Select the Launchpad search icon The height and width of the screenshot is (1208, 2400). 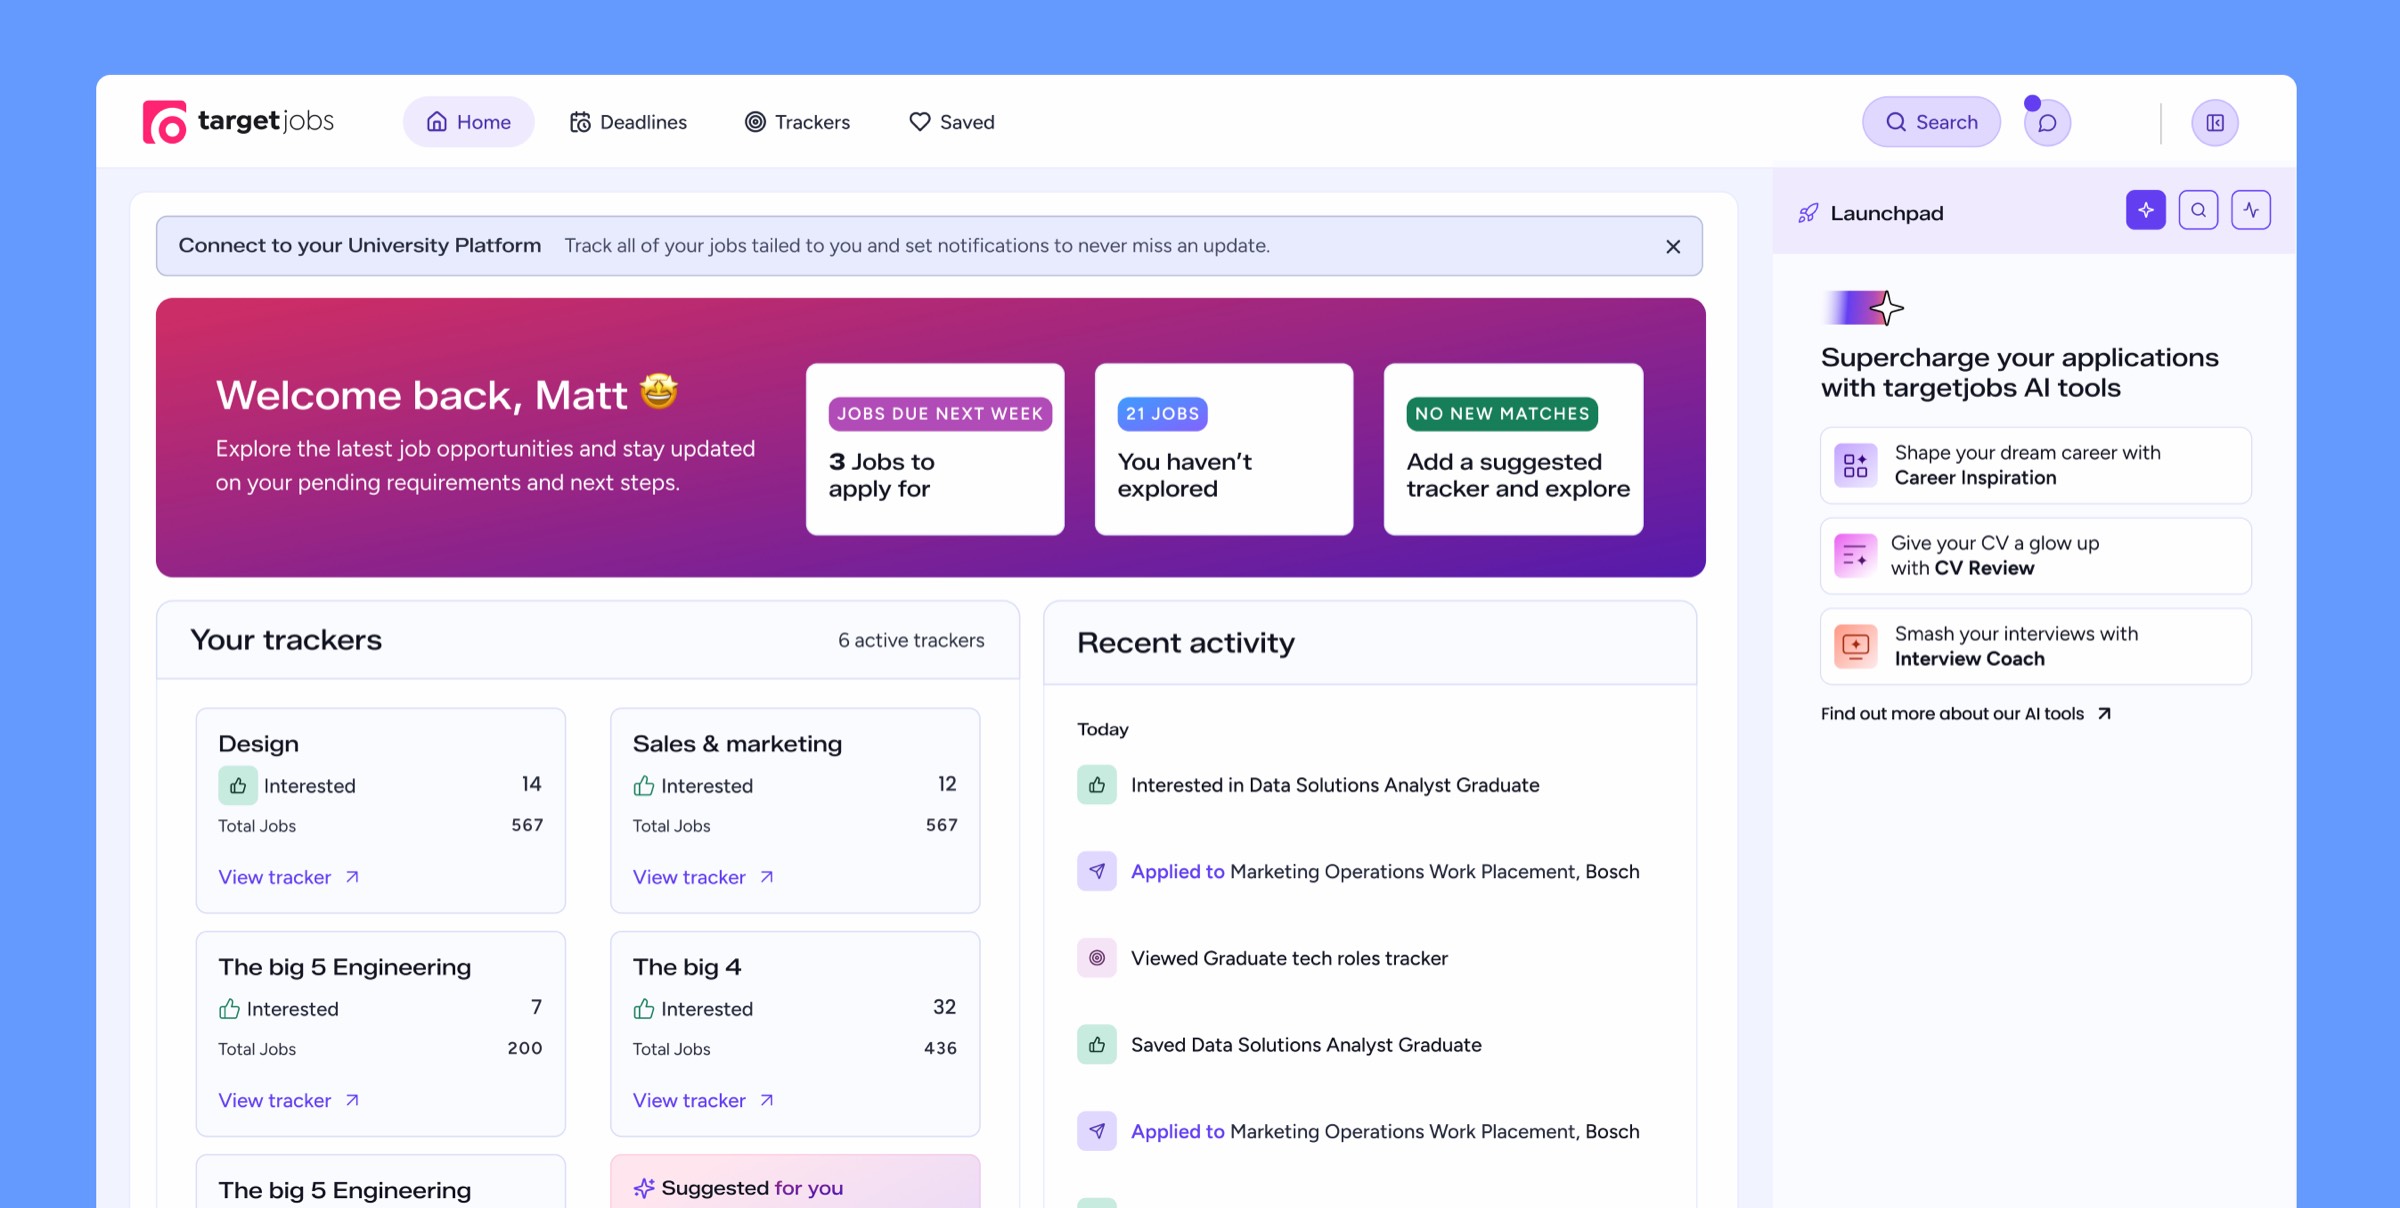tap(2198, 210)
